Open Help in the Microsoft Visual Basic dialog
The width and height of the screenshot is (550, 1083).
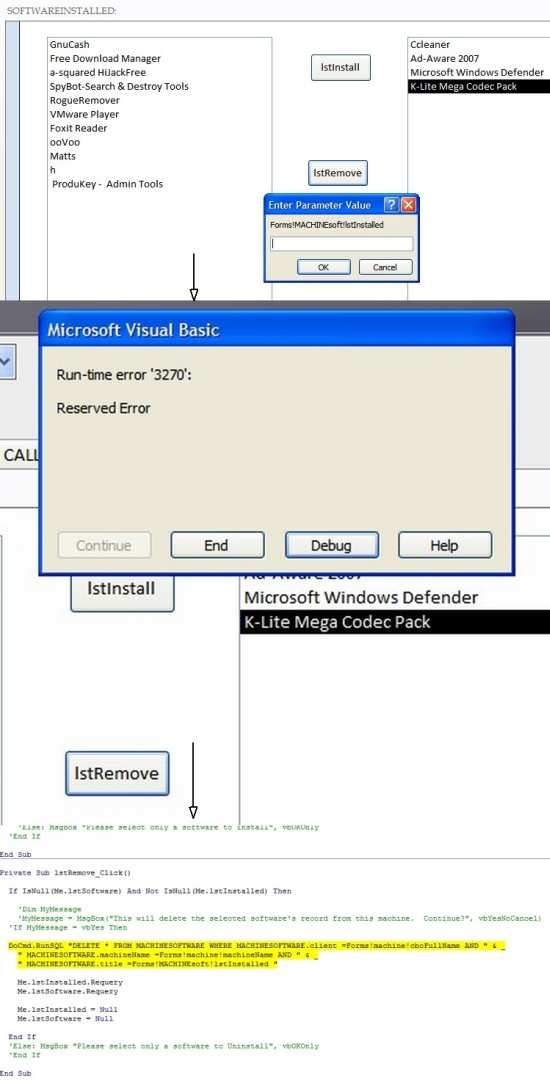444,545
